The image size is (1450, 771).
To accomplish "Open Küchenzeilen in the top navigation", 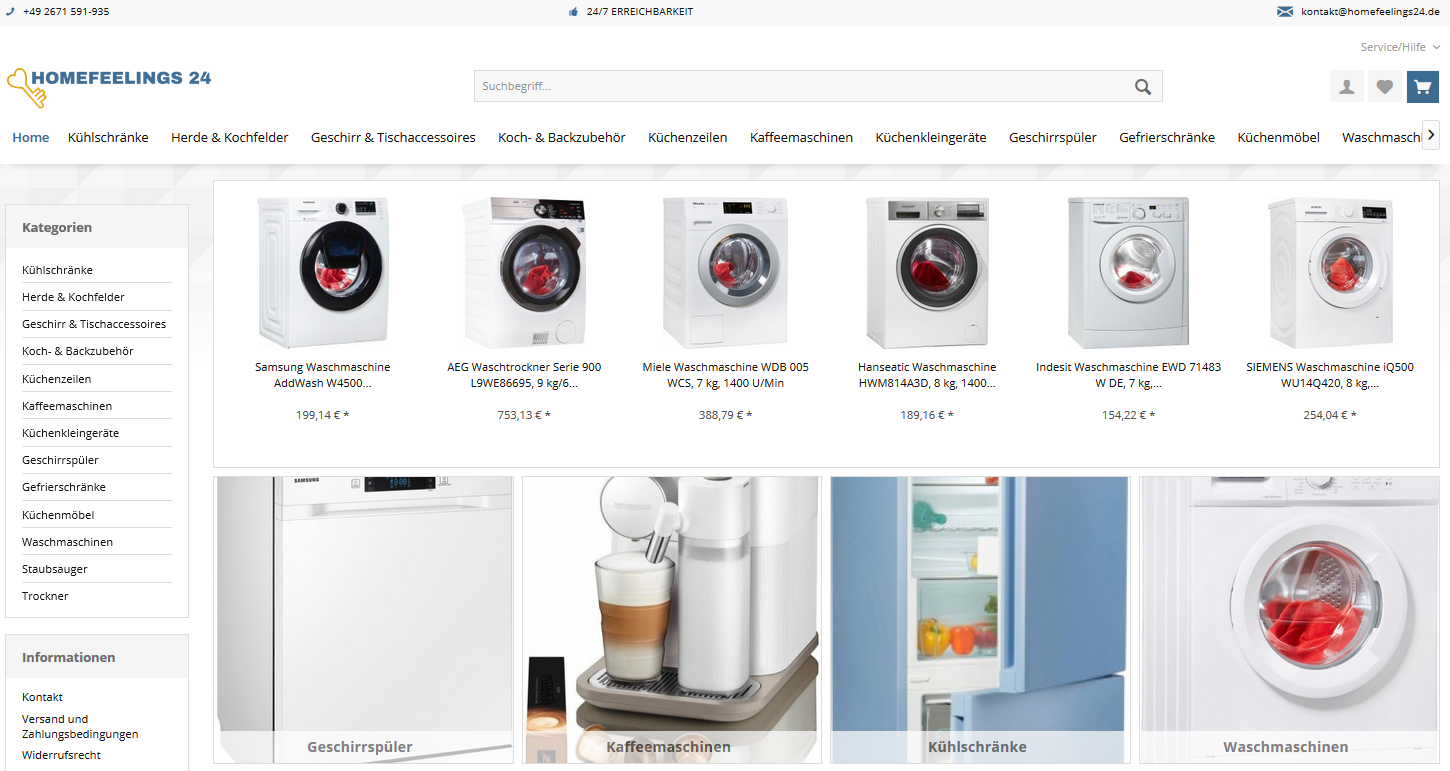I will point(688,138).
